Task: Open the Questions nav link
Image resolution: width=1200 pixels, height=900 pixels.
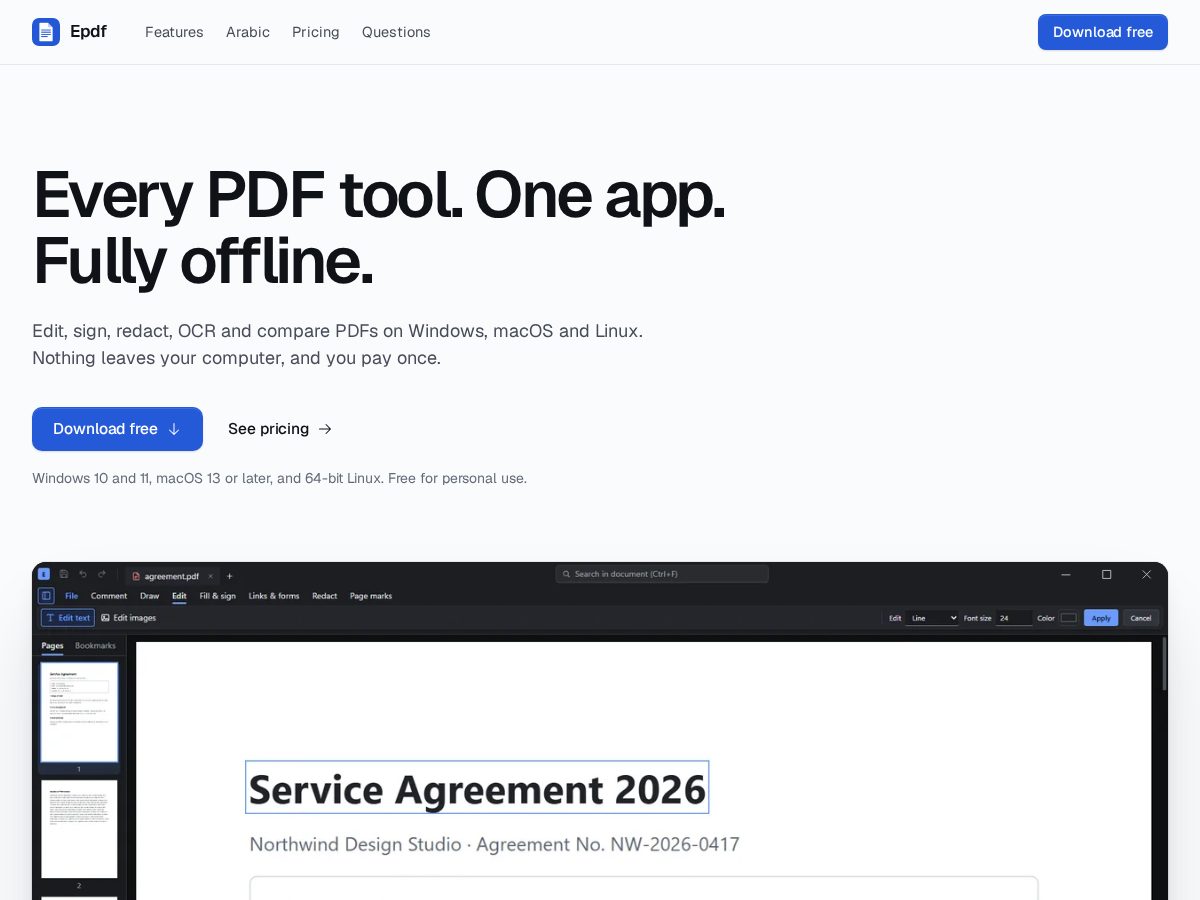Action: [x=396, y=32]
